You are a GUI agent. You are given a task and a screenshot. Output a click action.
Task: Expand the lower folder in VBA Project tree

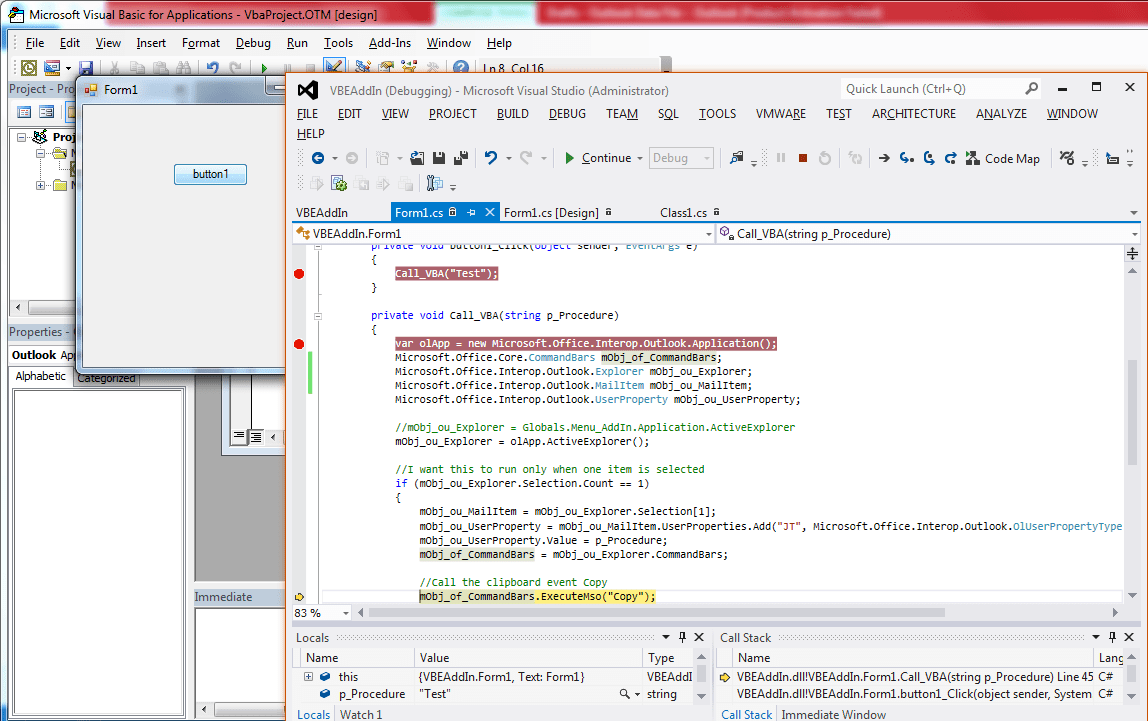[x=40, y=185]
